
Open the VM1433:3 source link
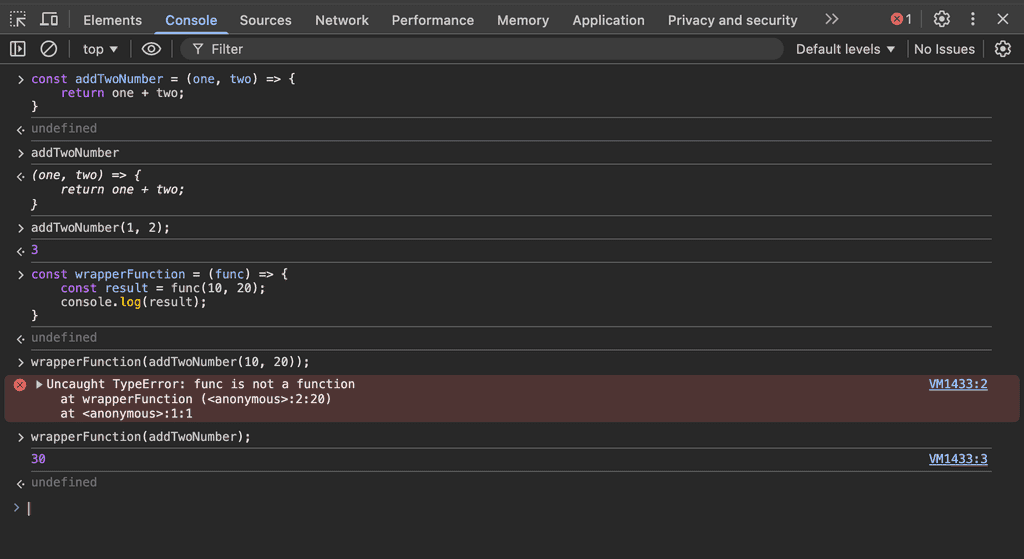(x=957, y=459)
